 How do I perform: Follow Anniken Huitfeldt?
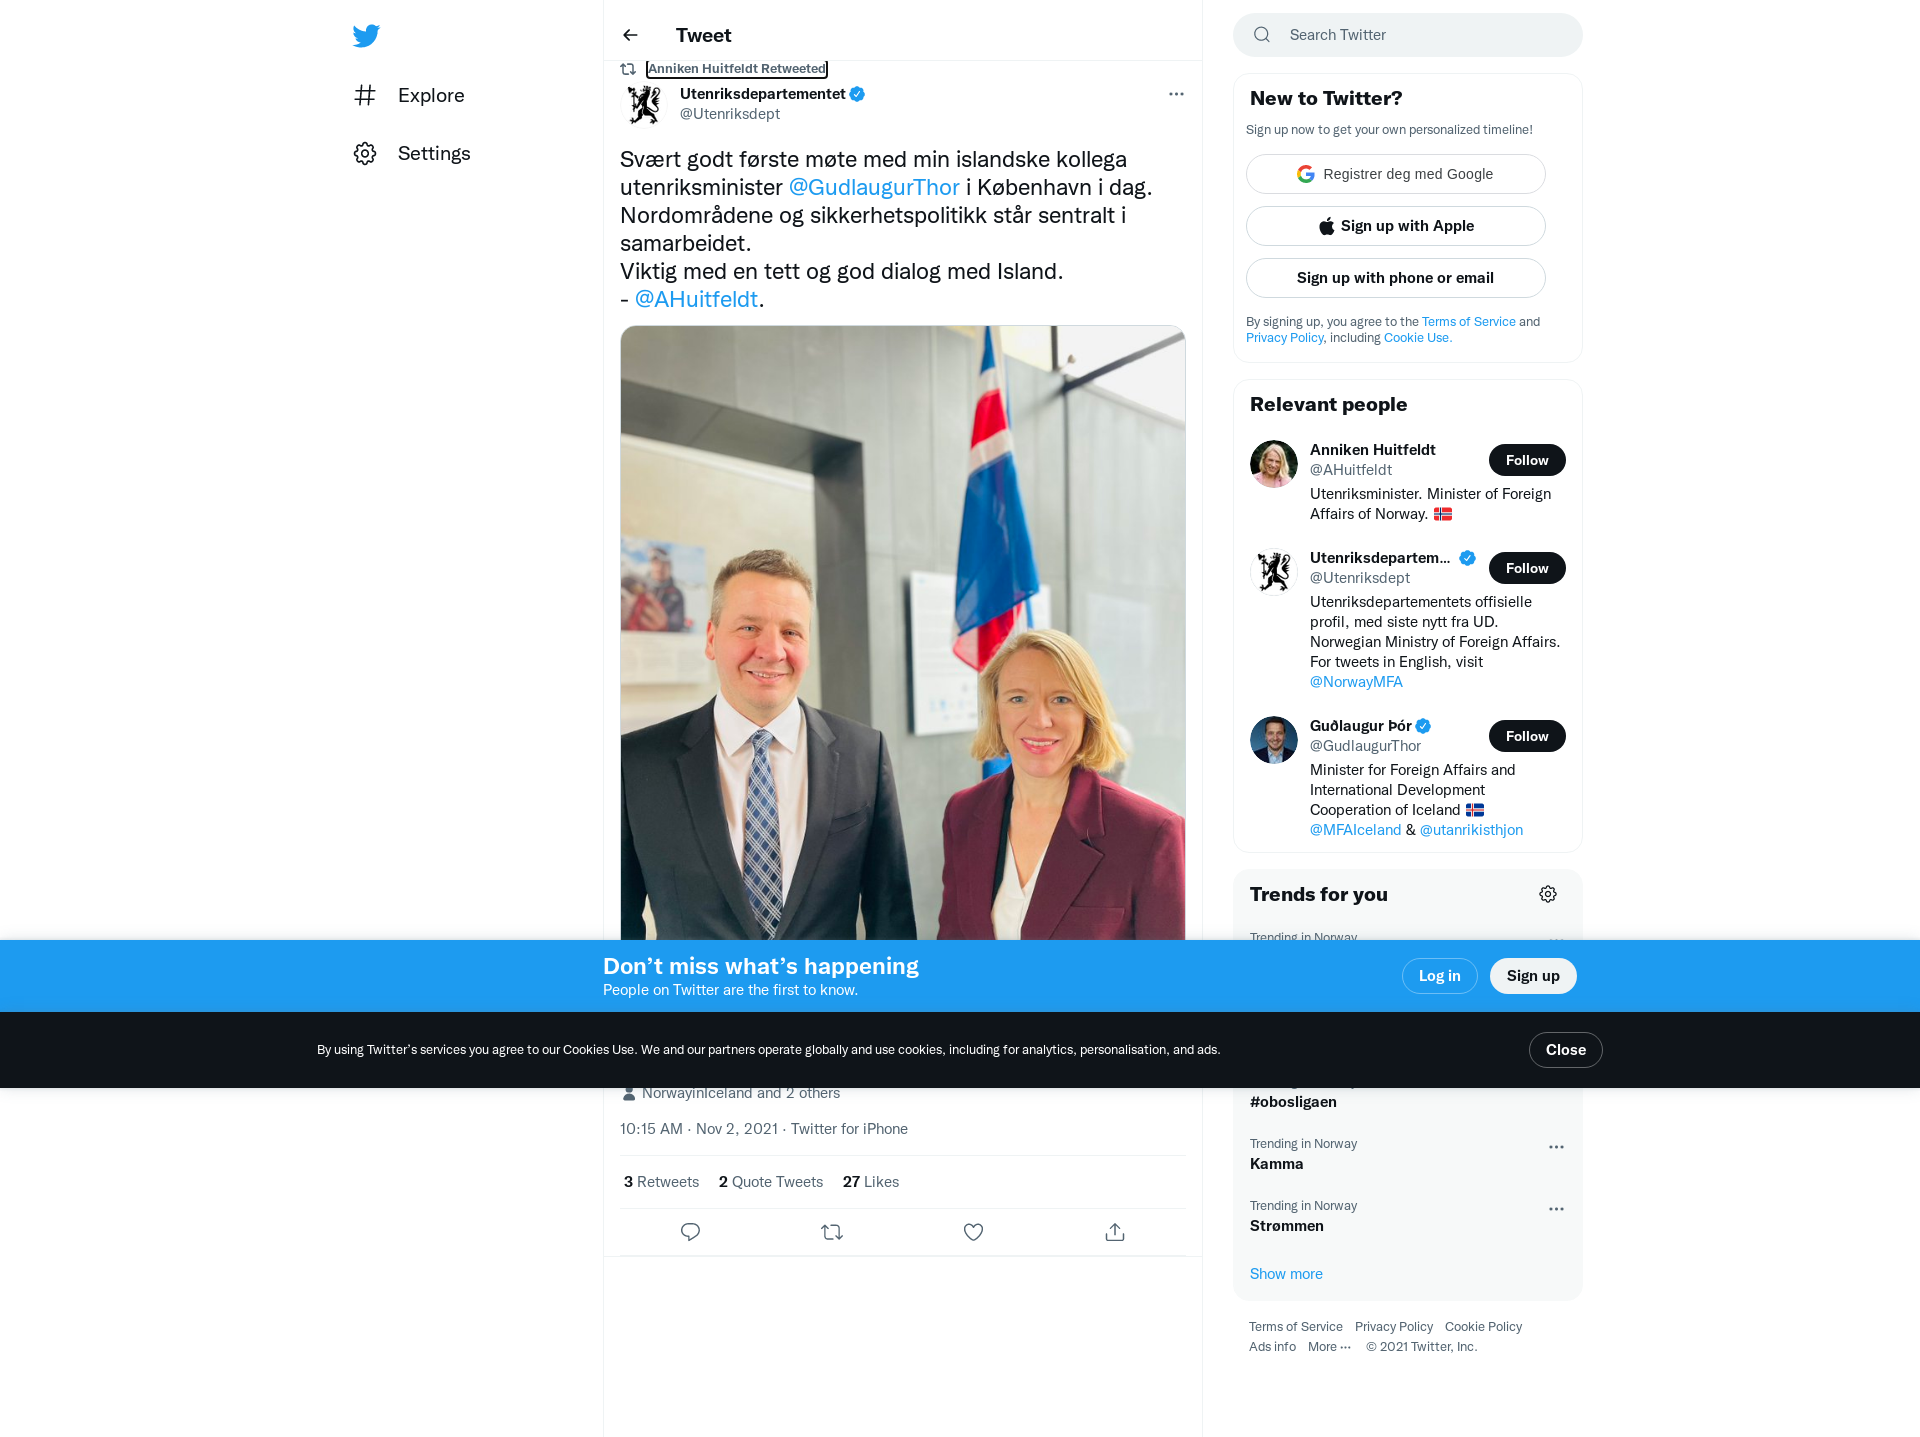coord(1527,460)
